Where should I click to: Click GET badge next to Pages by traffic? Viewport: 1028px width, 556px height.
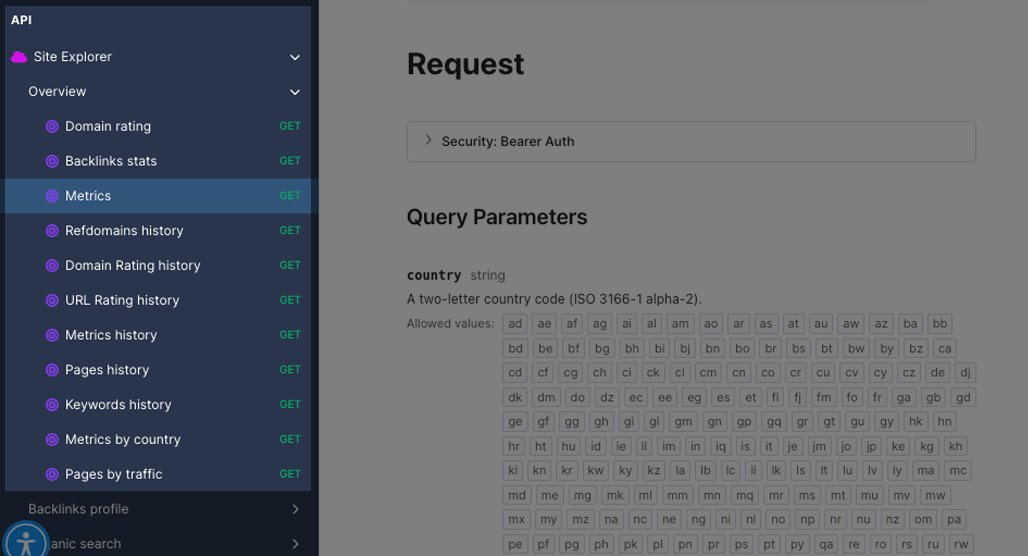click(x=290, y=473)
